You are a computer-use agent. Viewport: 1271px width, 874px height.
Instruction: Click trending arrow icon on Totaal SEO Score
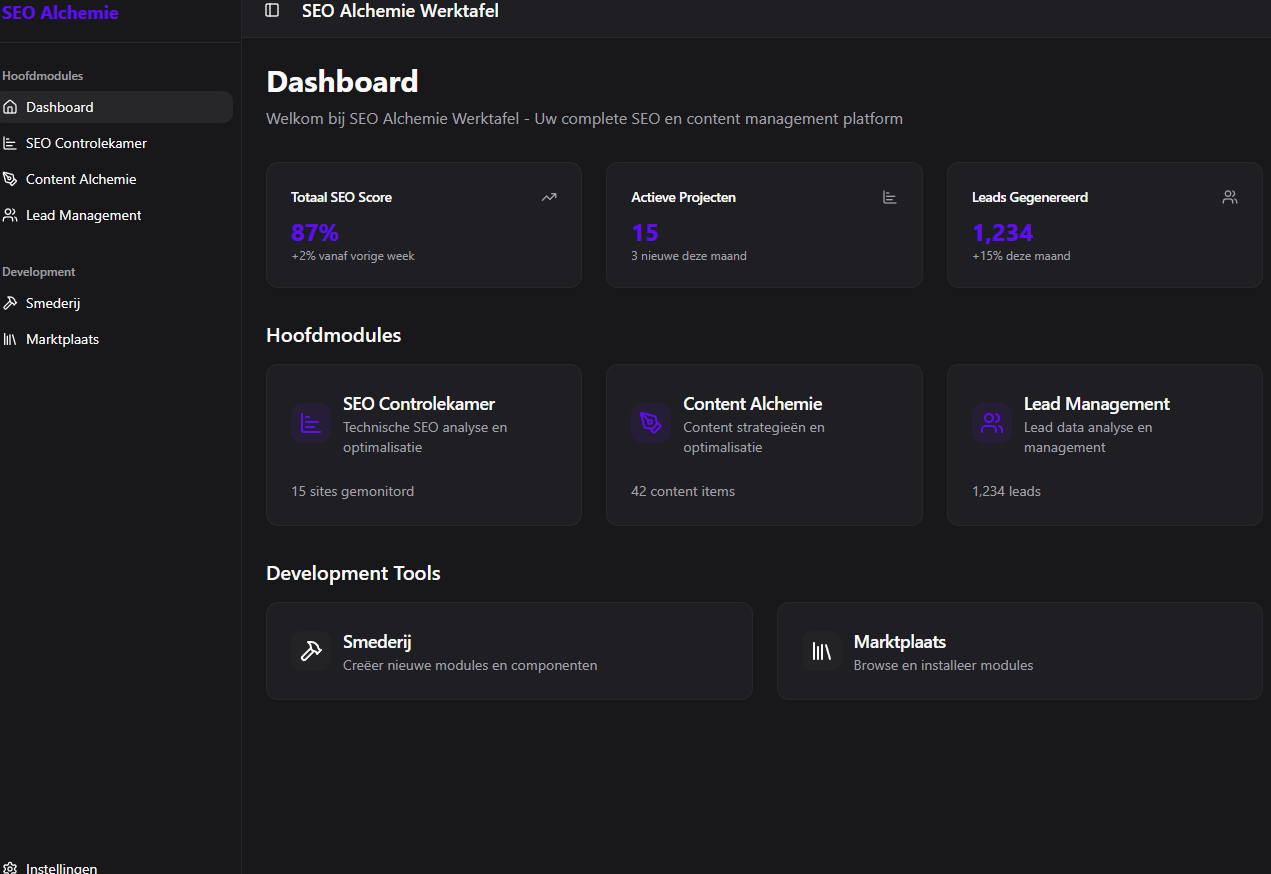click(x=549, y=197)
